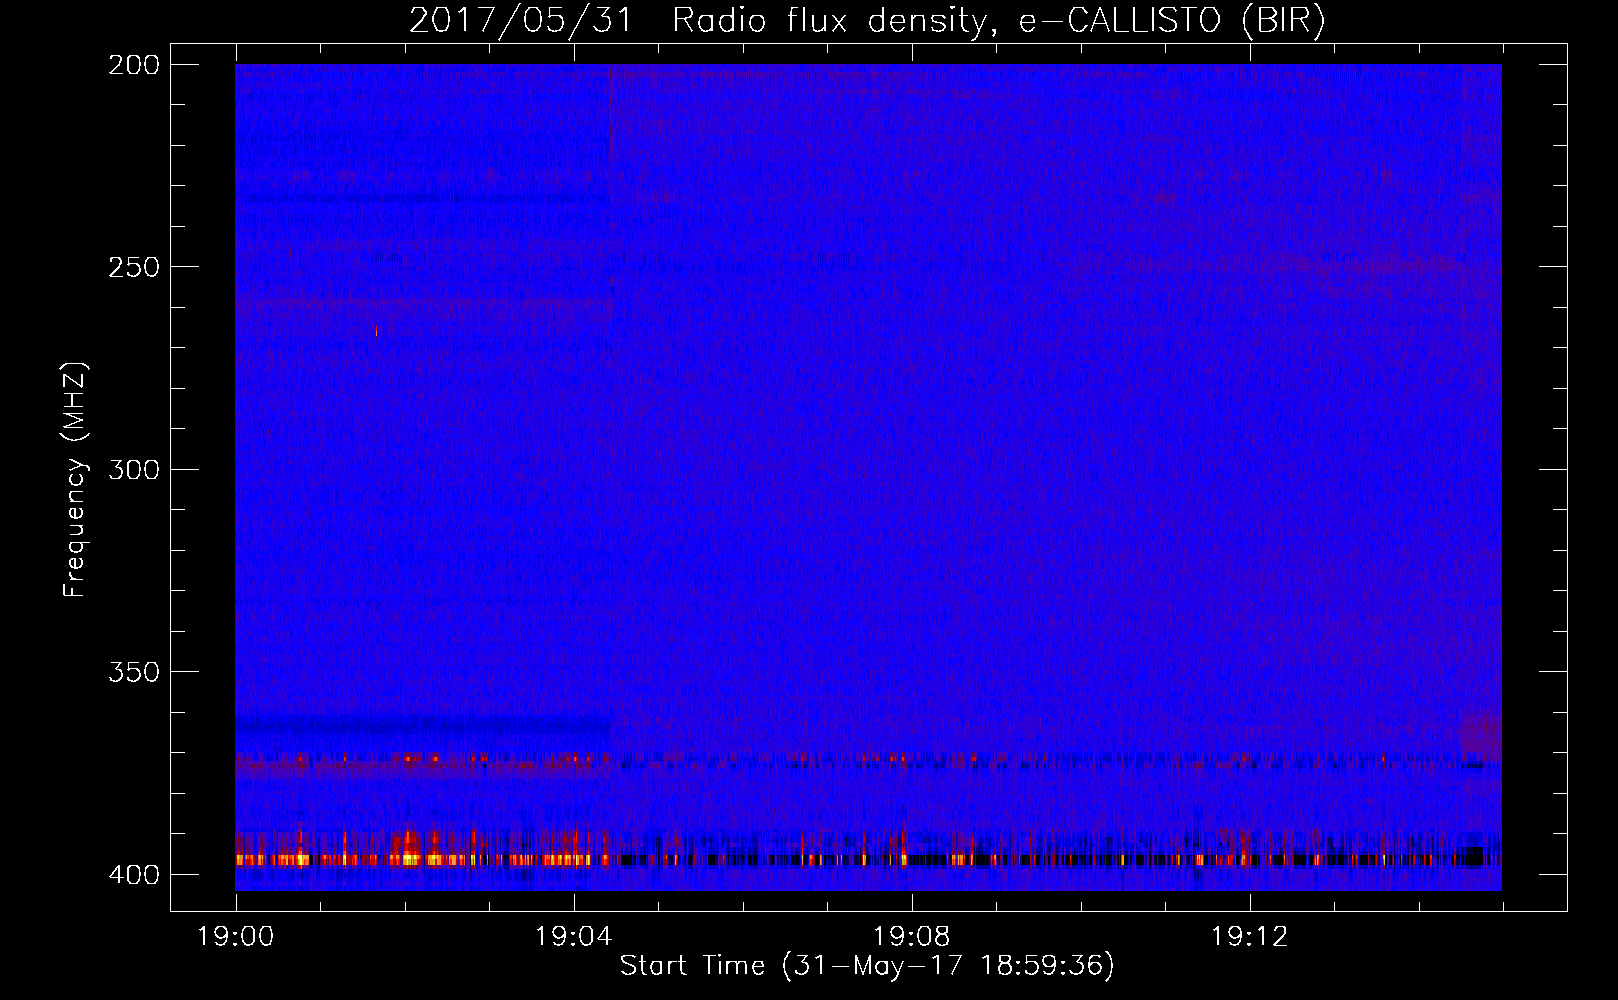Click the 19:04 time tick label
Viewport: 1618px width, 1000px height.
tap(574, 937)
